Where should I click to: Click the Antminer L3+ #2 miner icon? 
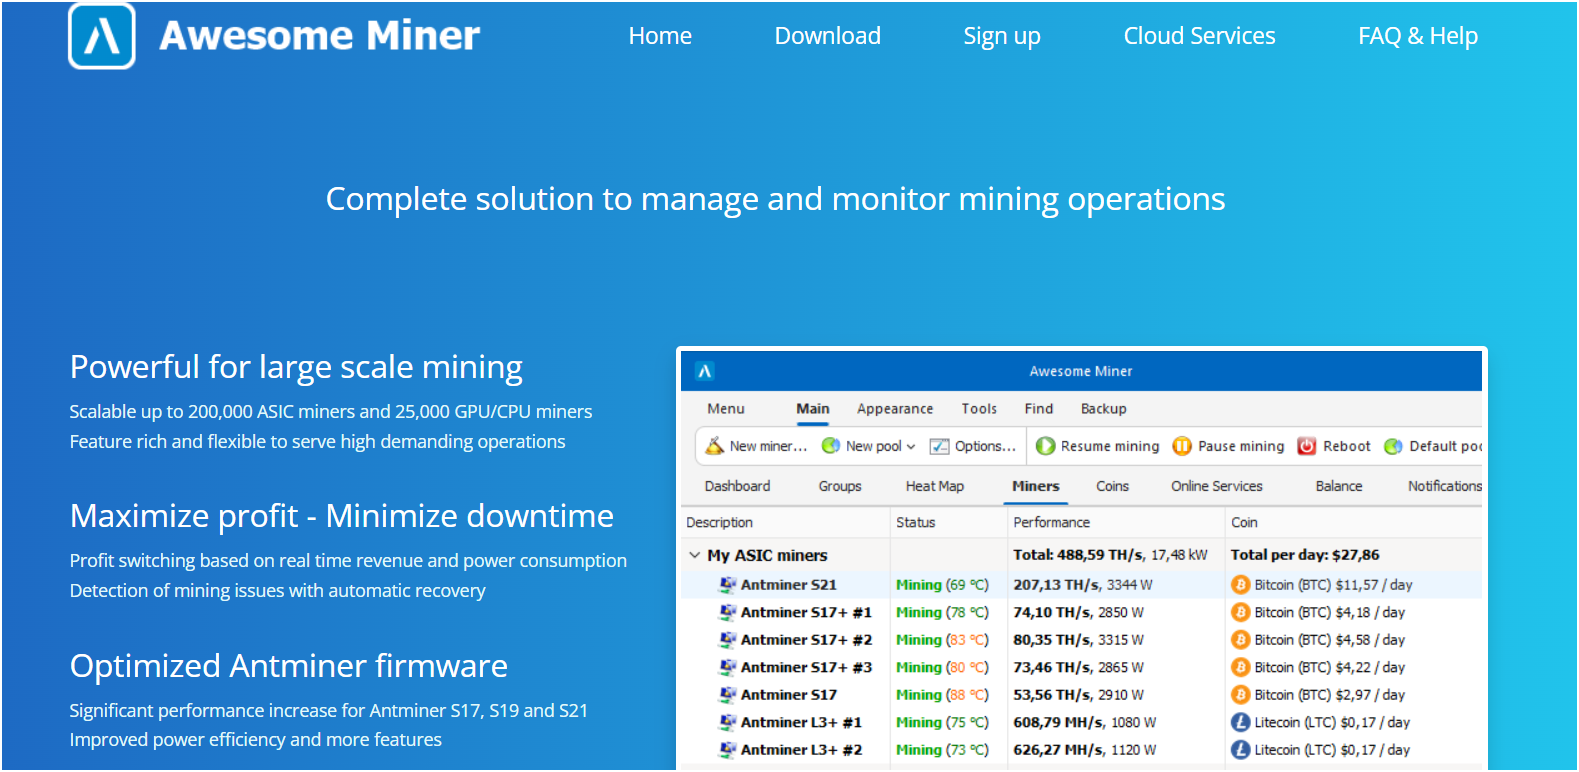pyautogui.click(x=728, y=750)
